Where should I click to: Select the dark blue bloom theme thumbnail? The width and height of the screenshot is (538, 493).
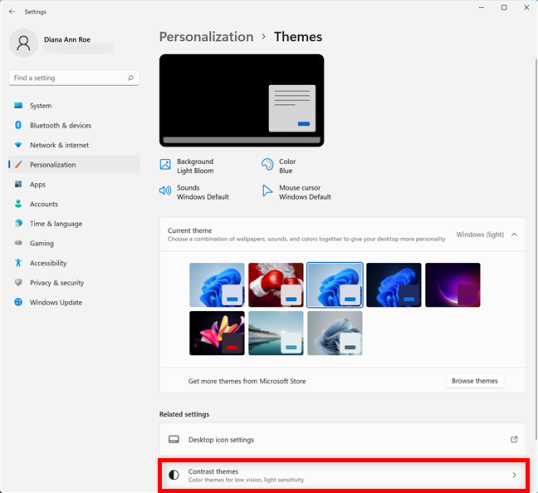[394, 285]
